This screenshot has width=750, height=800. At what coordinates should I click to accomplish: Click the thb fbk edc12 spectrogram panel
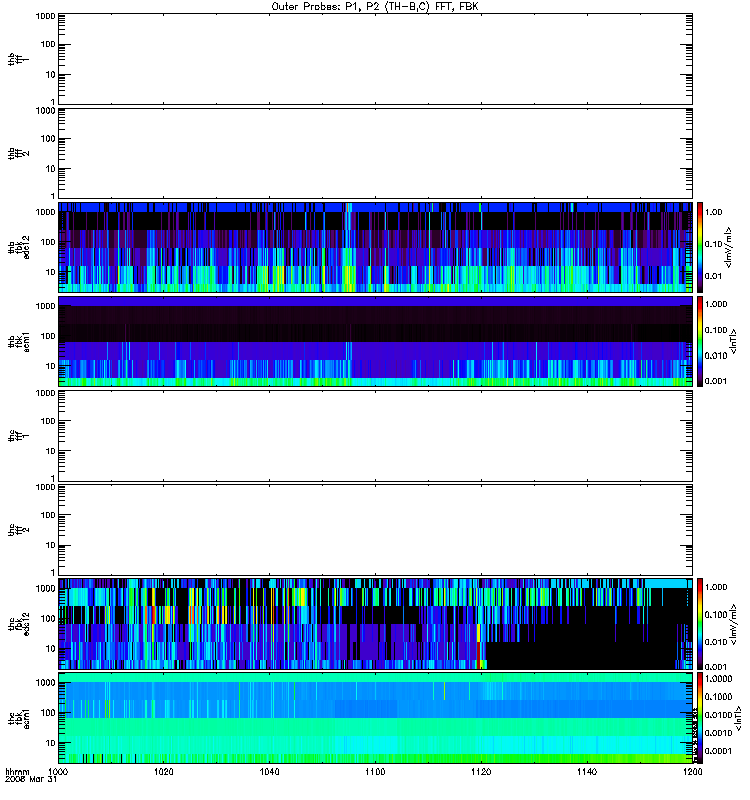(x=375, y=246)
